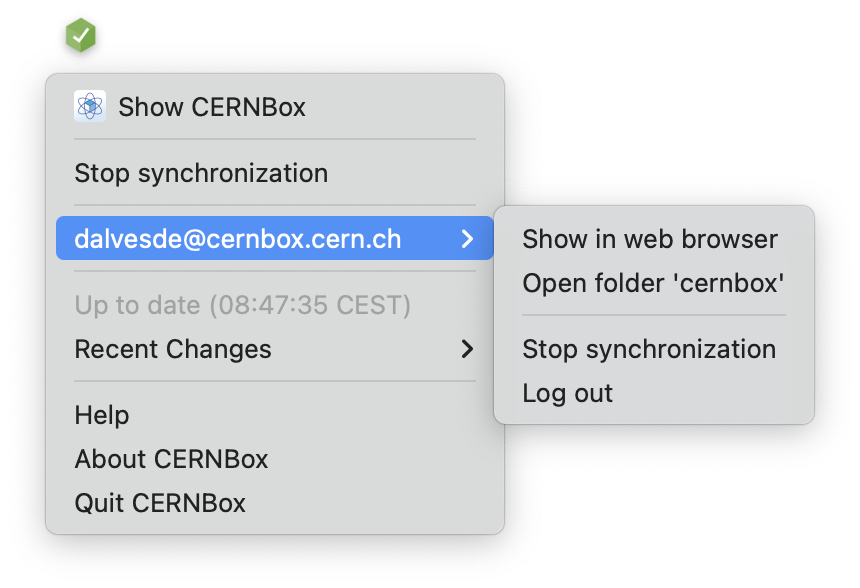
Task: Quit CERNBox from the menu
Action: [x=160, y=503]
